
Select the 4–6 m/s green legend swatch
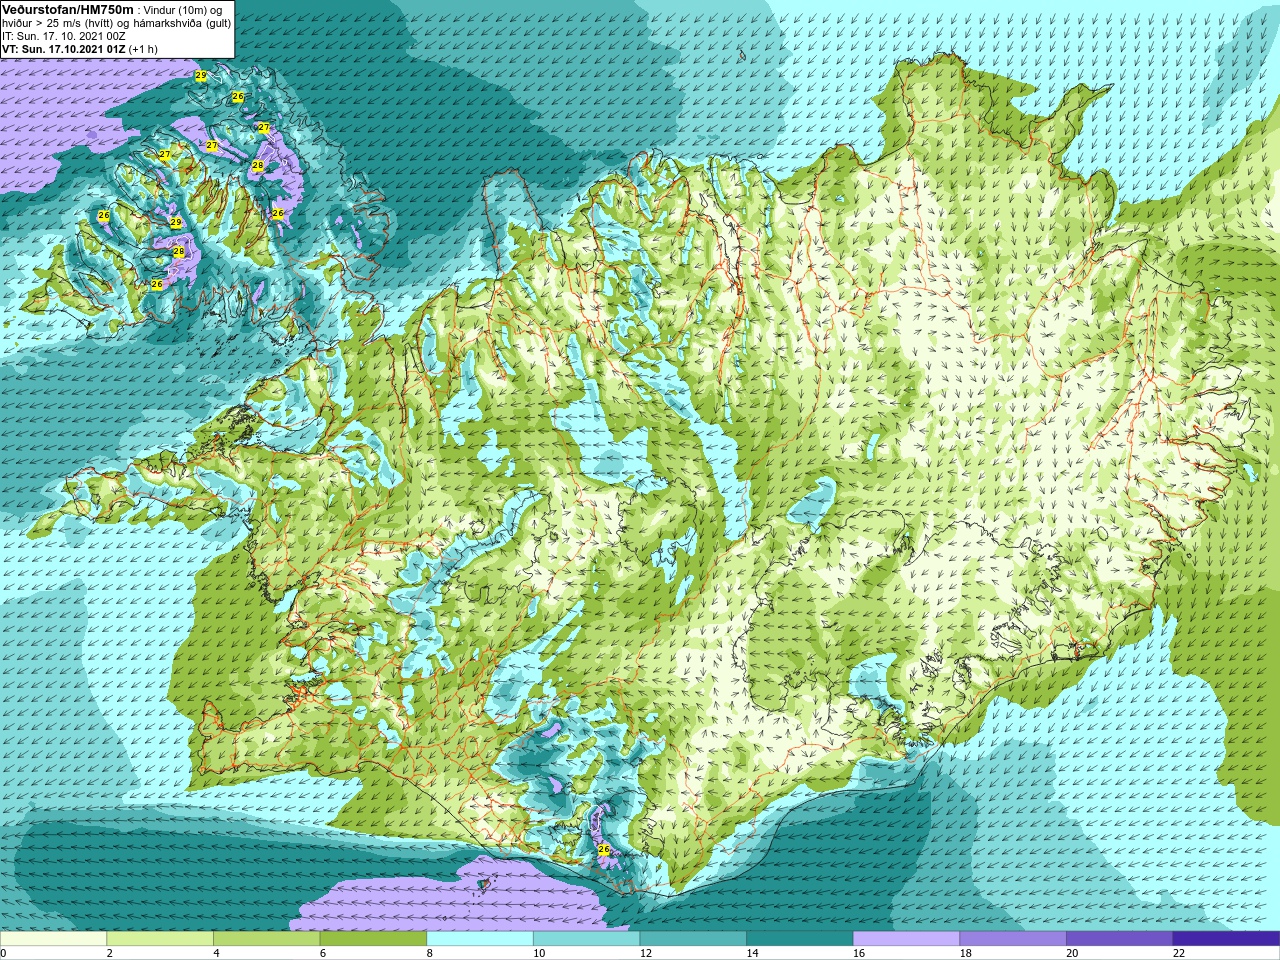coord(267,939)
